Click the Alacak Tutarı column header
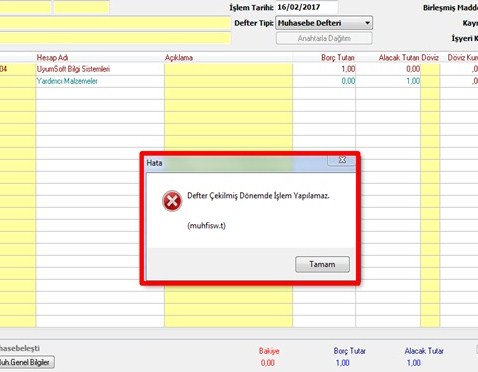The width and height of the screenshot is (478, 372). tap(399, 58)
